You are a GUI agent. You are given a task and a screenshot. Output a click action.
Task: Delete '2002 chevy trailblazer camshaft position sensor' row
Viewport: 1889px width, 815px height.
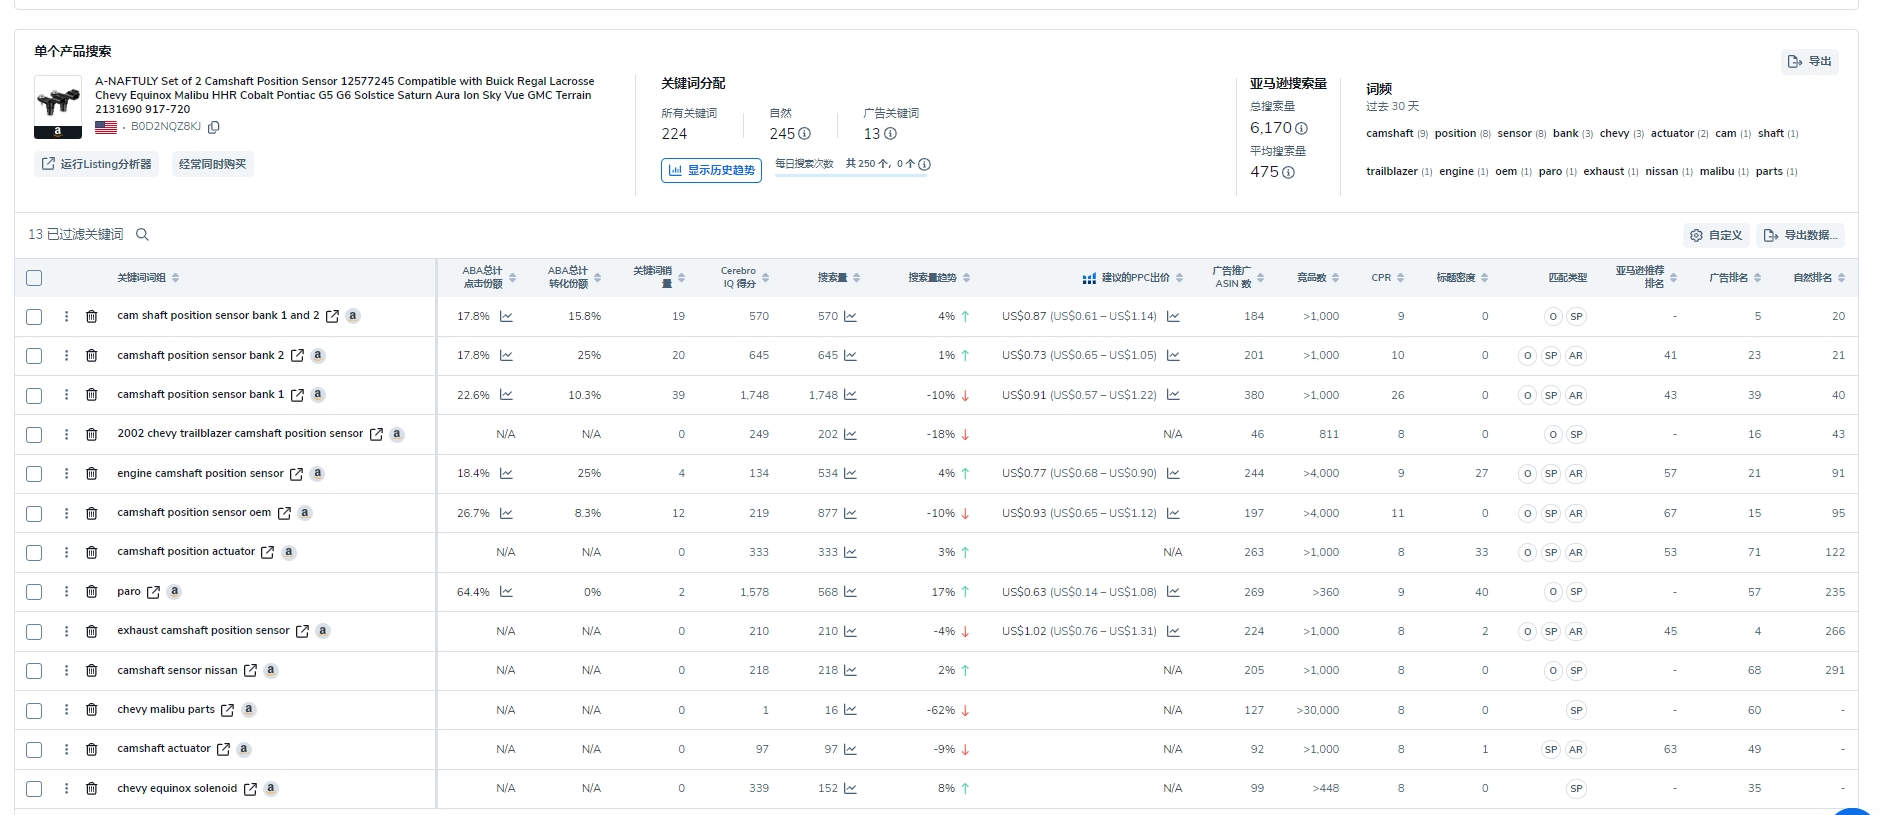pos(91,434)
